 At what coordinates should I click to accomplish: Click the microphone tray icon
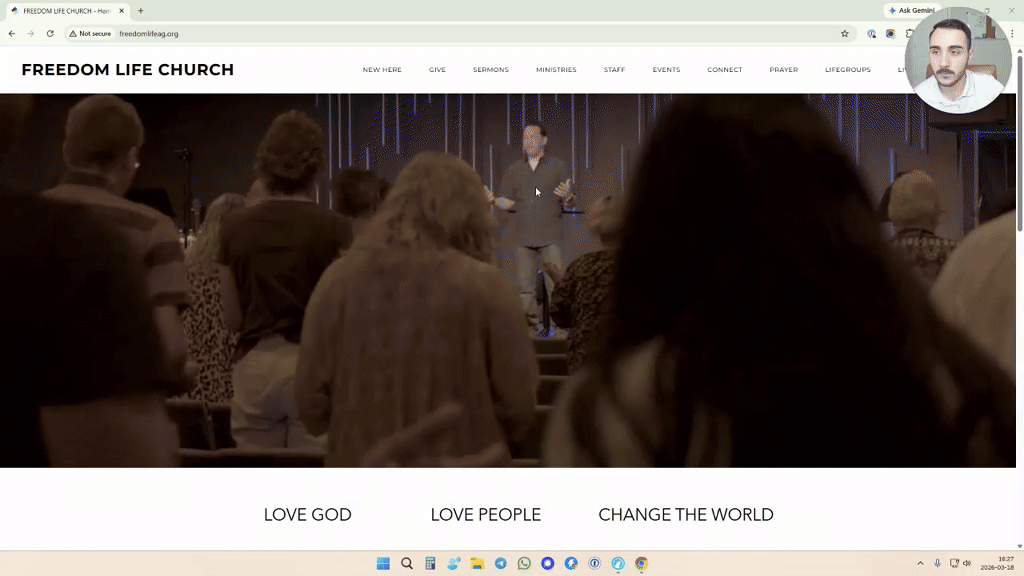coord(937,563)
